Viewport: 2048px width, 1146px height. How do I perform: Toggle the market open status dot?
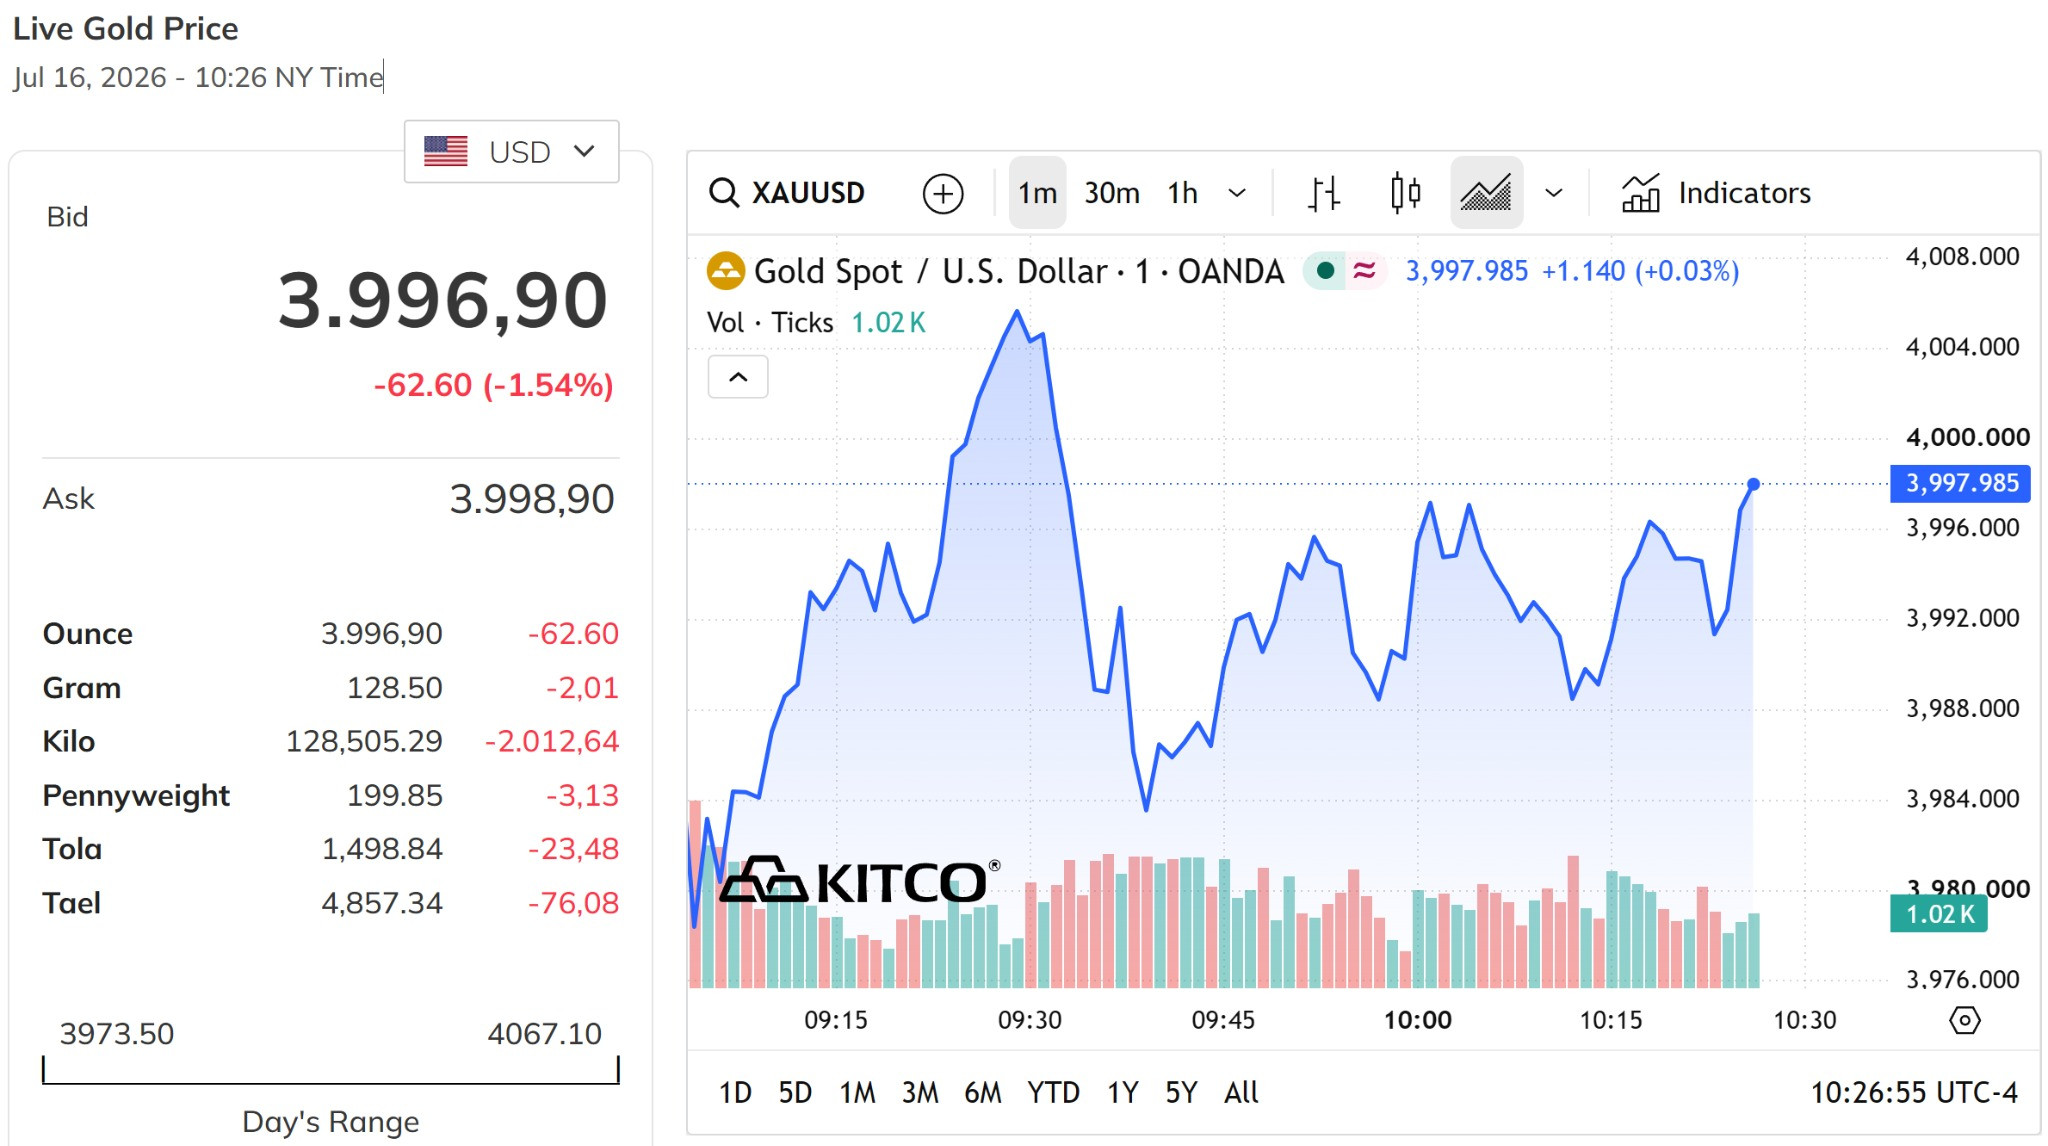click(1325, 271)
